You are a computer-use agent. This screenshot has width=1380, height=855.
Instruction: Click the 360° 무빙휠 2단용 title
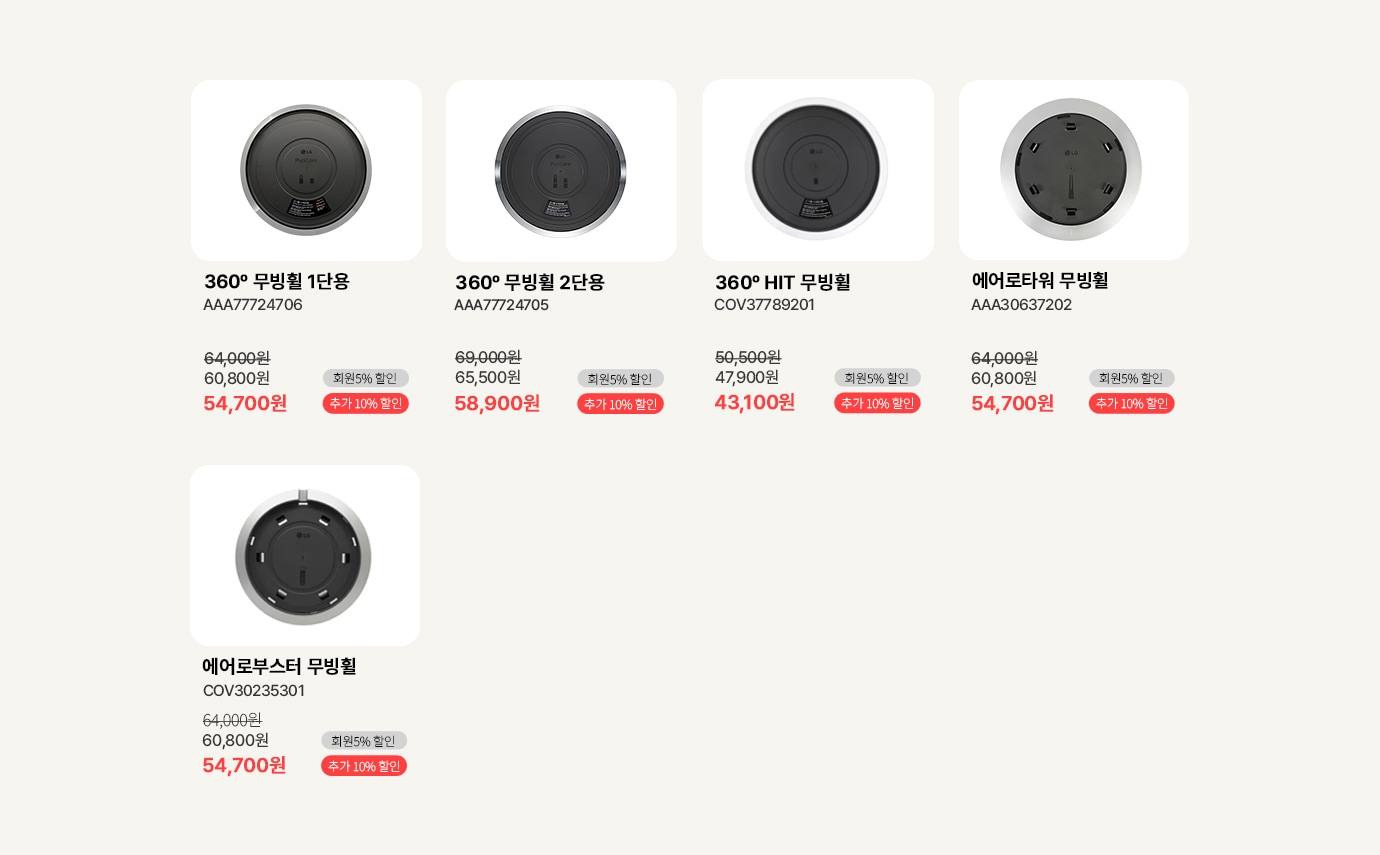pos(530,283)
